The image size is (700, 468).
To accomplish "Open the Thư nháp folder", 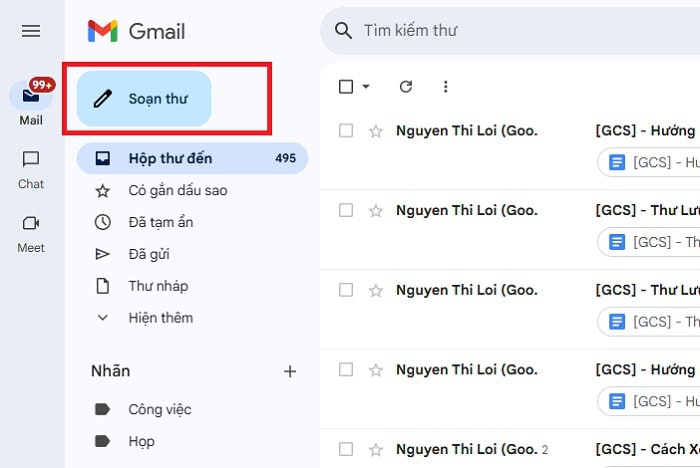I will (x=158, y=286).
